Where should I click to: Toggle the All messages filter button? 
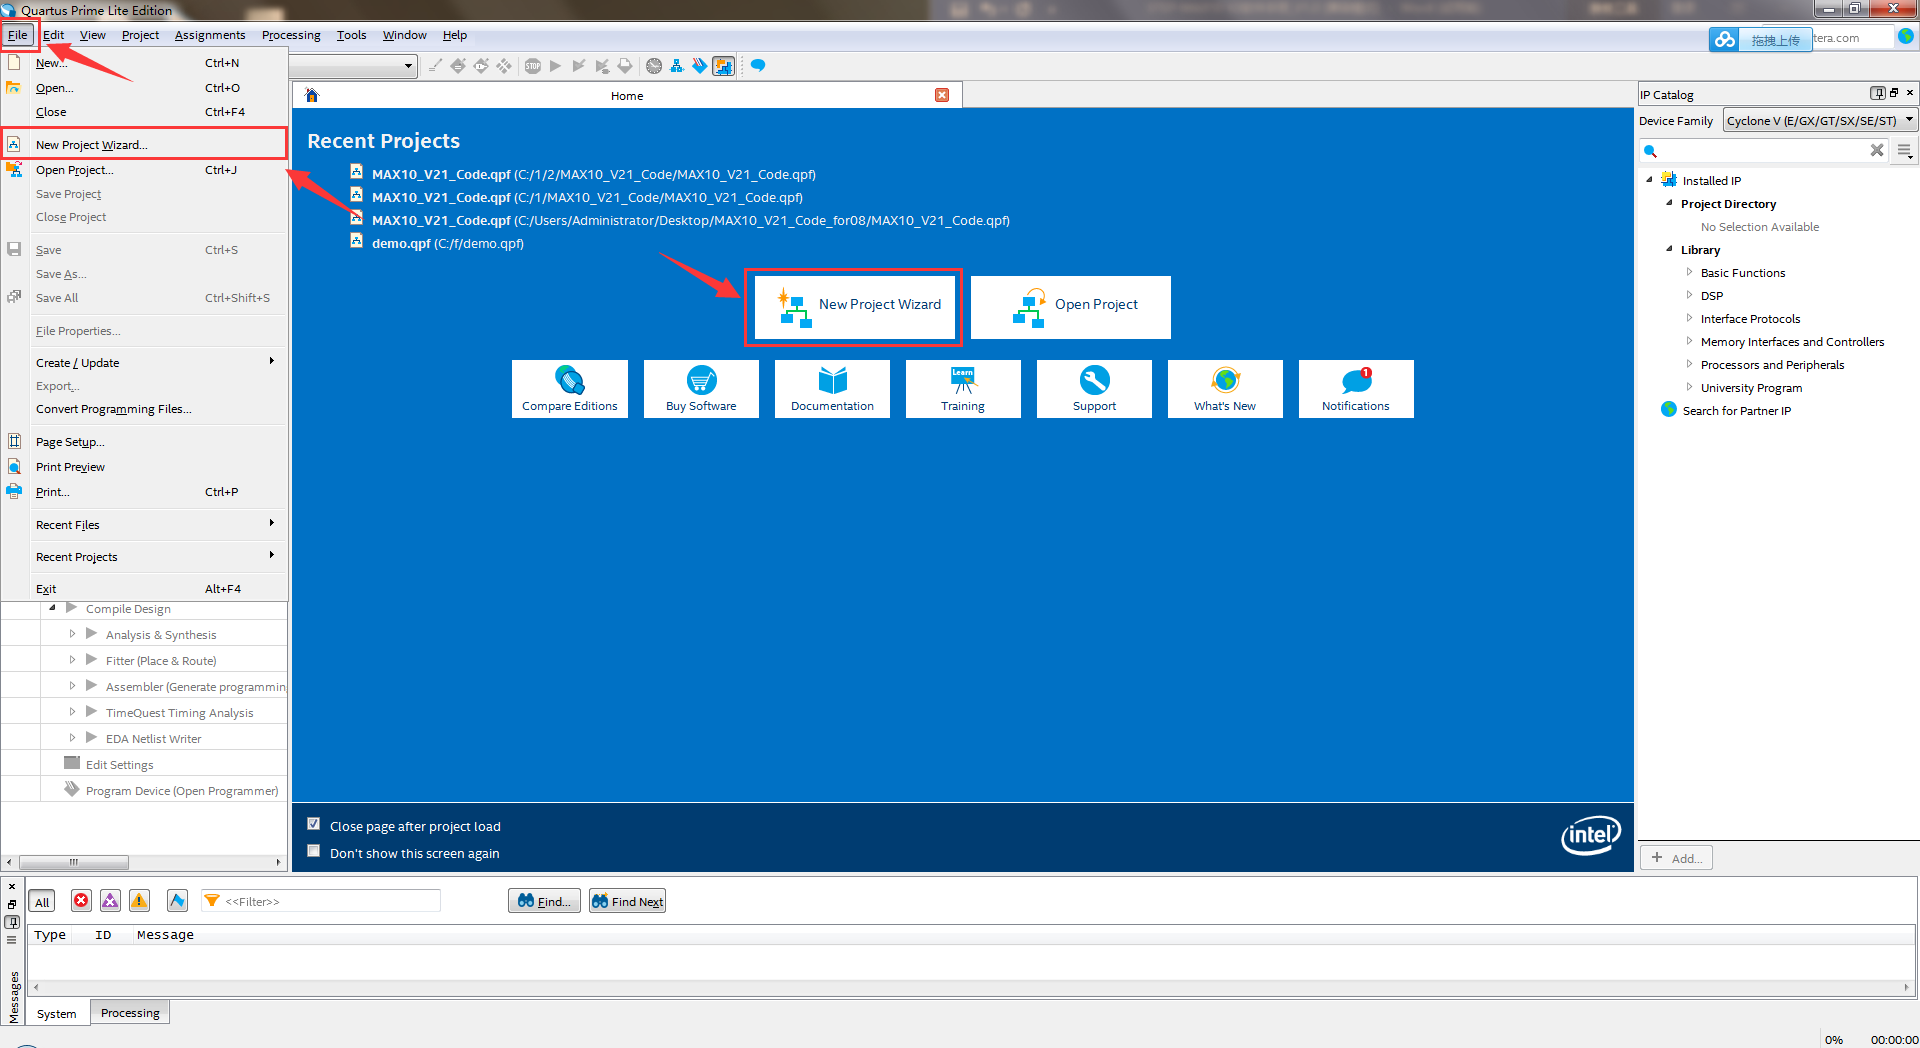click(x=42, y=902)
